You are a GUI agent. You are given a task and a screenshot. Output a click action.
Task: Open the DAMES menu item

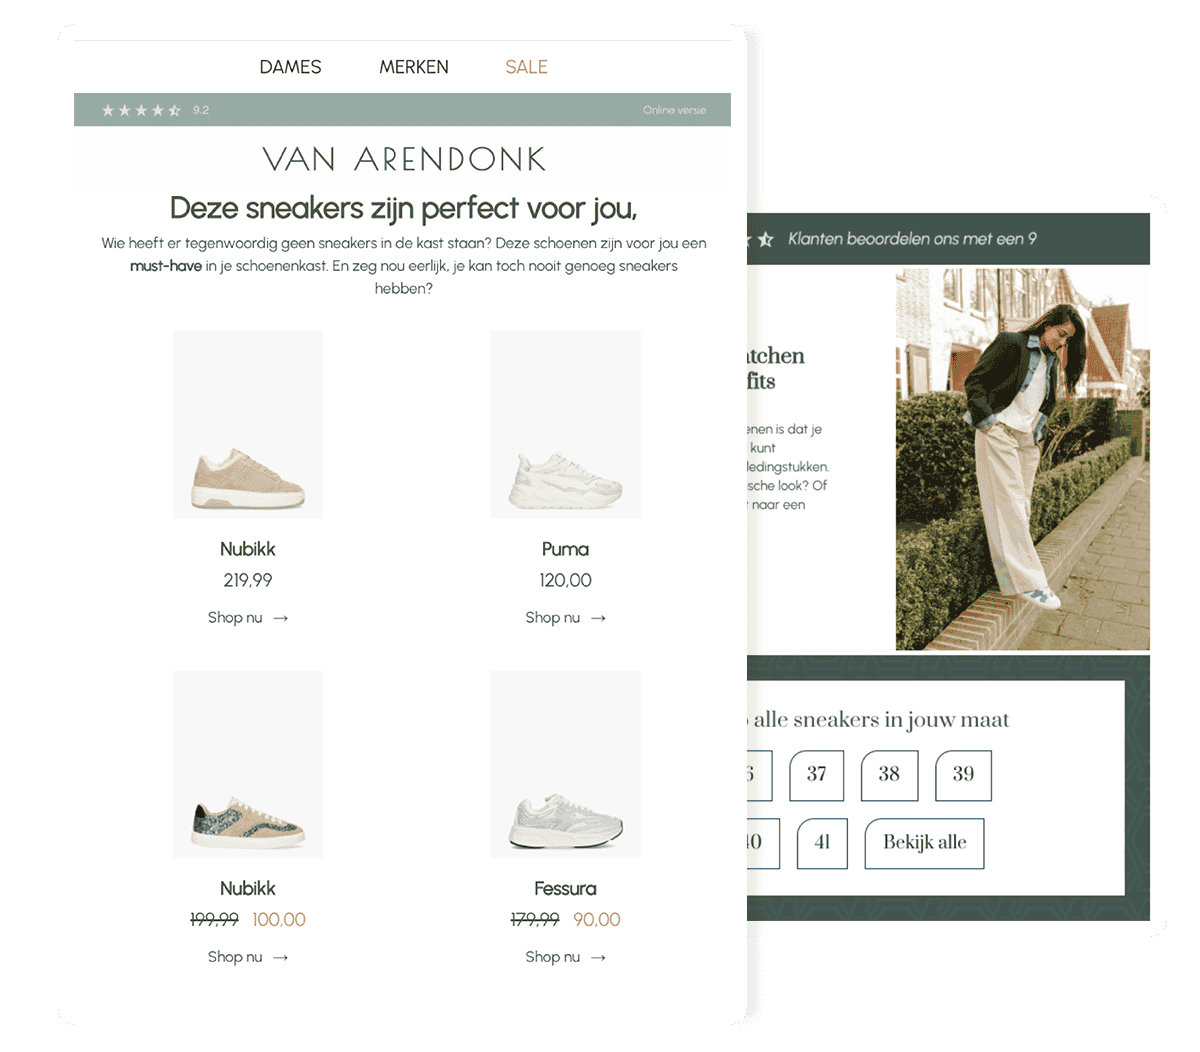[290, 67]
